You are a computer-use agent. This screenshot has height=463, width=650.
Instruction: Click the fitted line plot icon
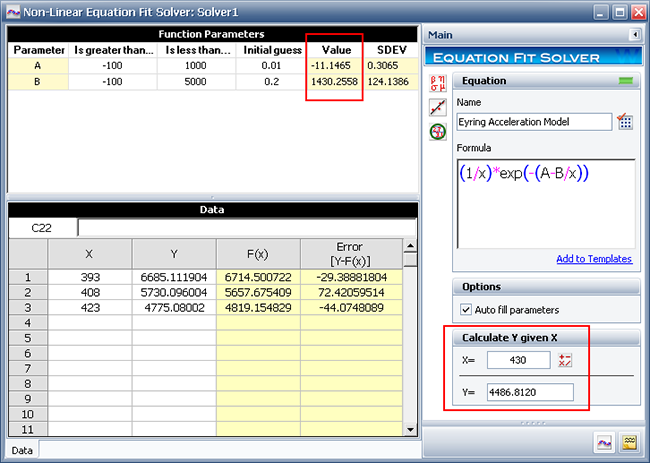(x=437, y=106)
